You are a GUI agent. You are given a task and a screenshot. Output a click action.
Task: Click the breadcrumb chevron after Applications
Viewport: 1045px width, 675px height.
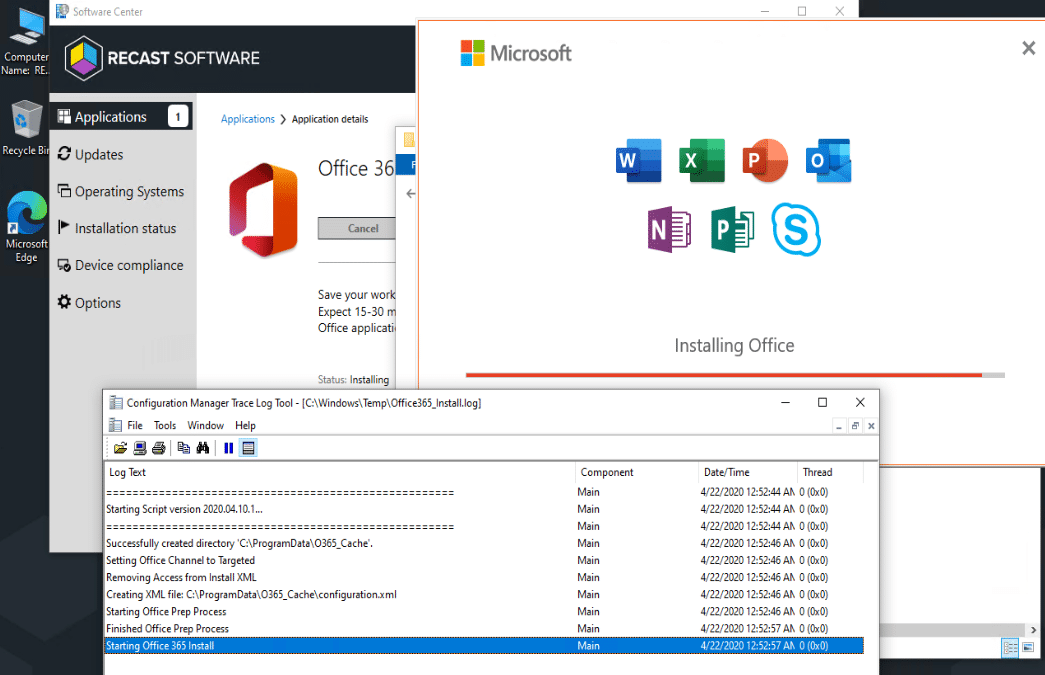284,118
